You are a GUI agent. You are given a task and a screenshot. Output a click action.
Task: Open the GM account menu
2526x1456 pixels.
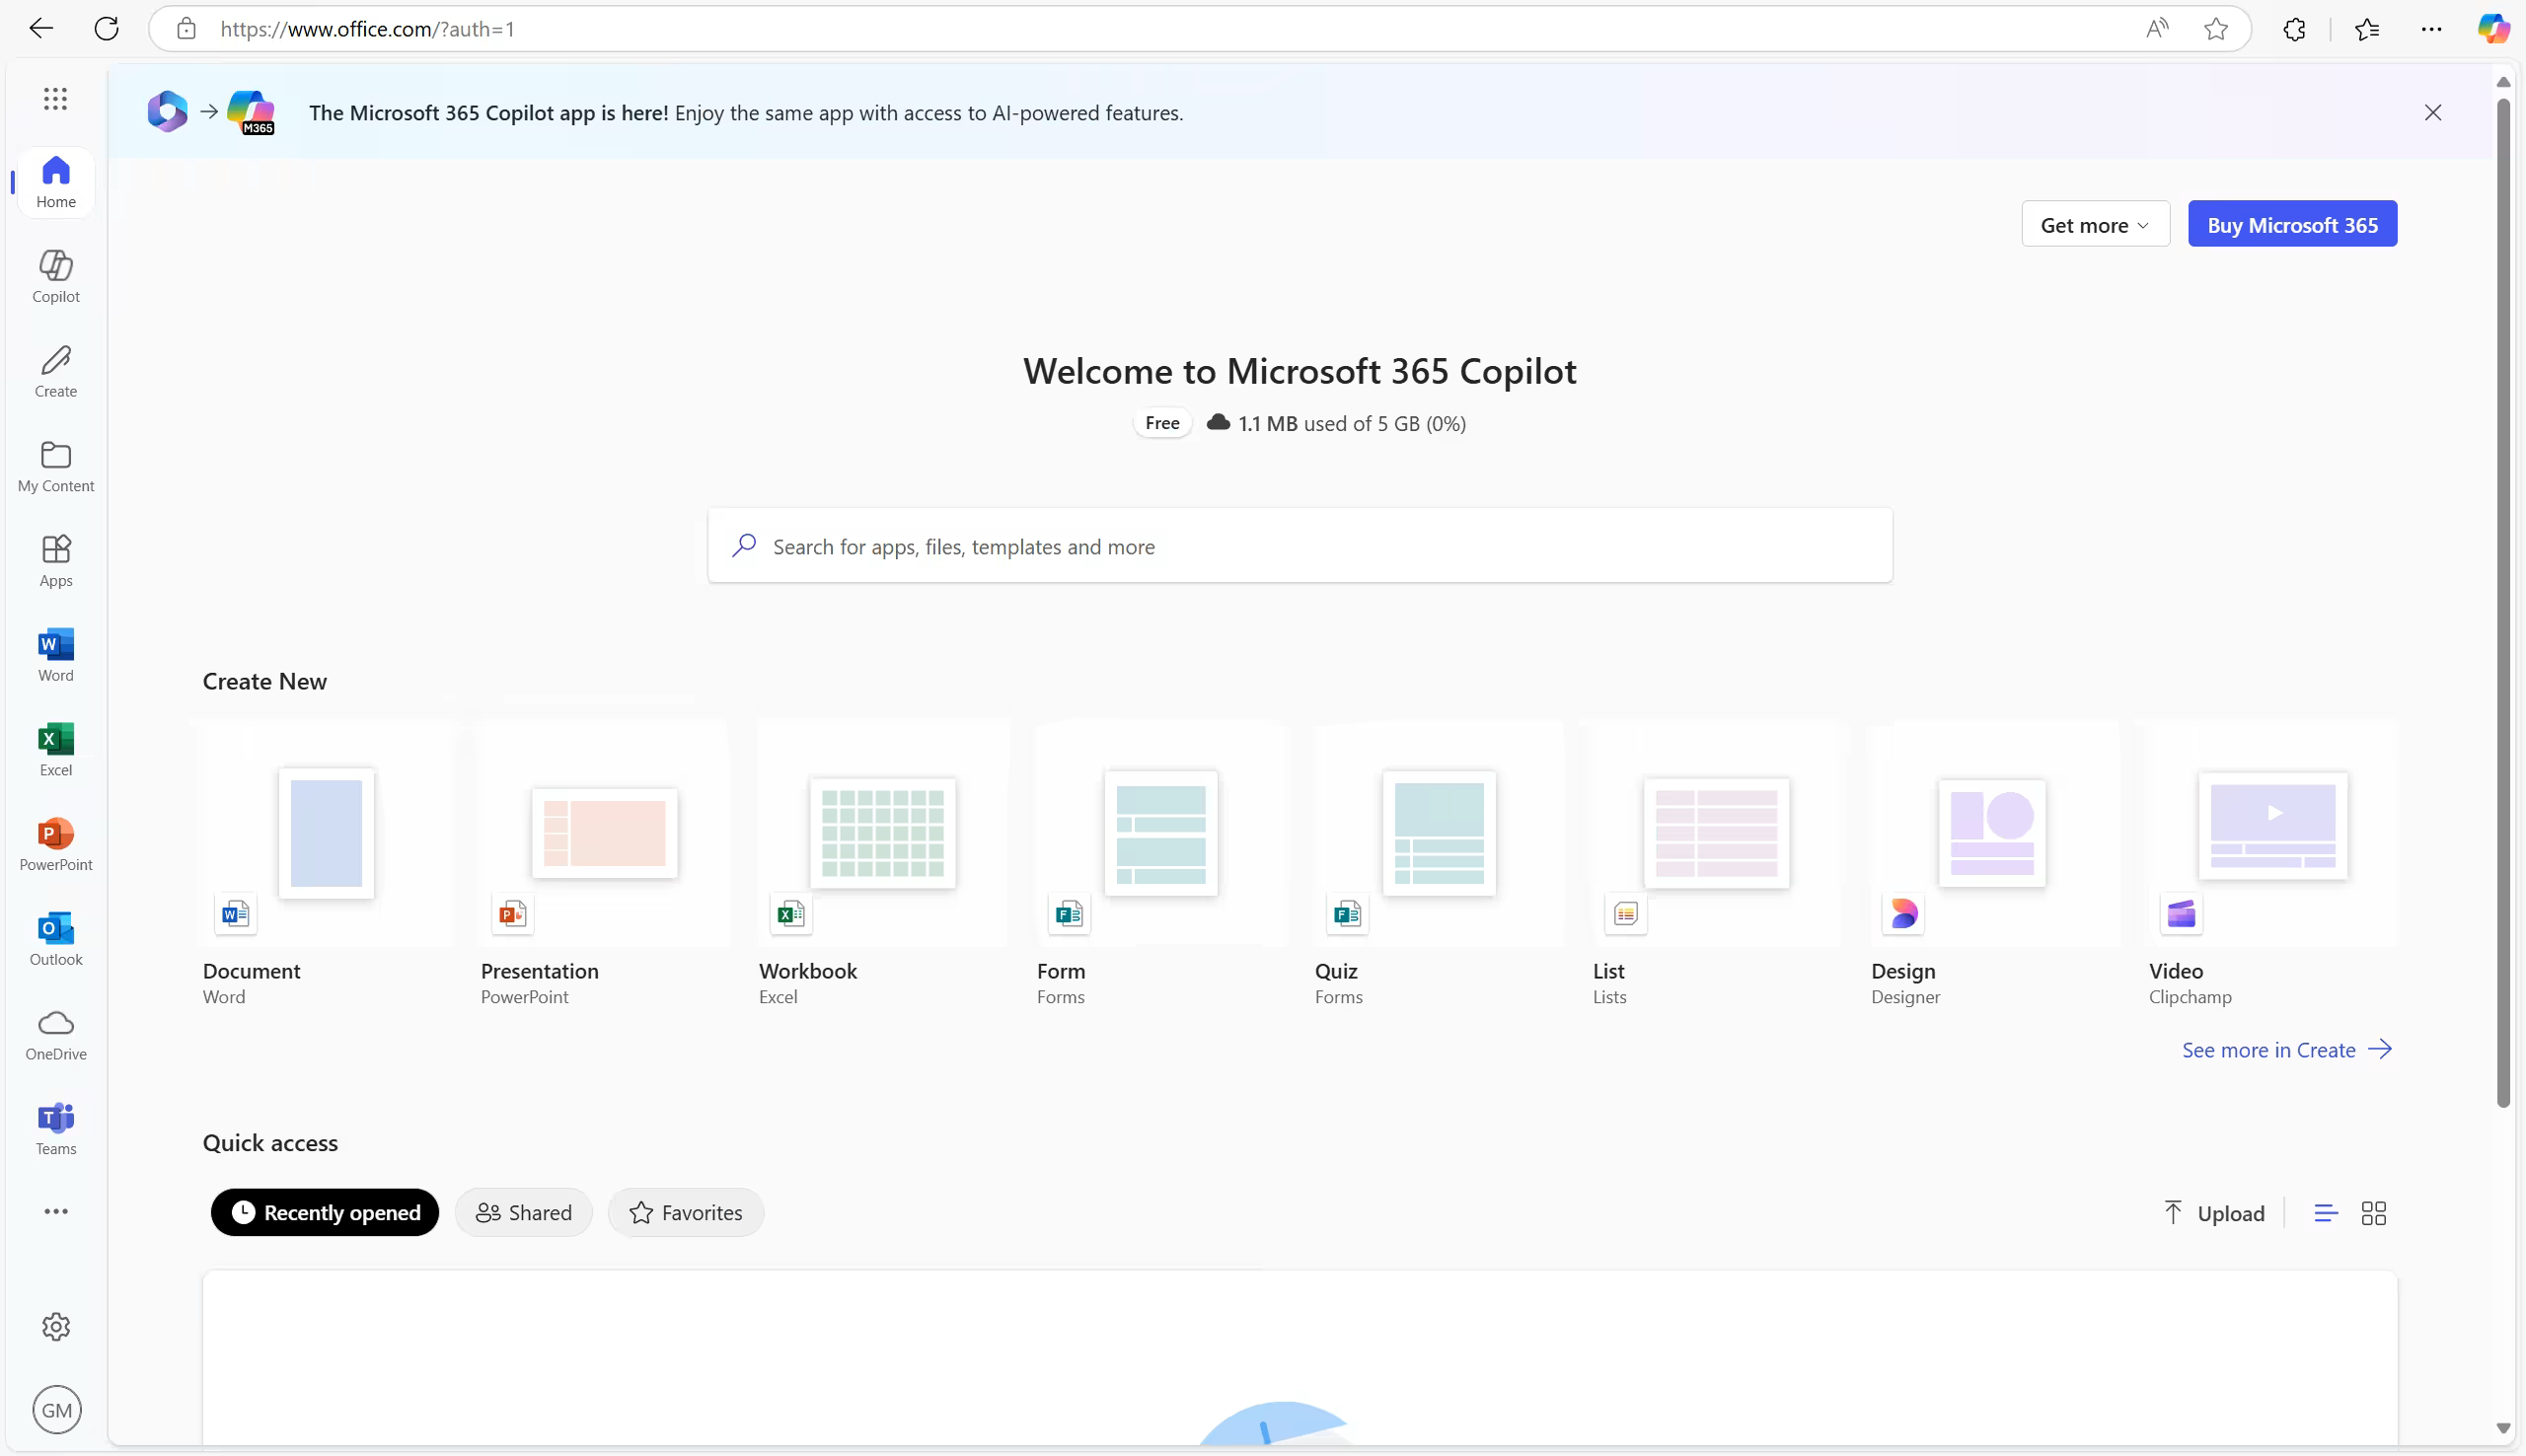coord(56,1410)
